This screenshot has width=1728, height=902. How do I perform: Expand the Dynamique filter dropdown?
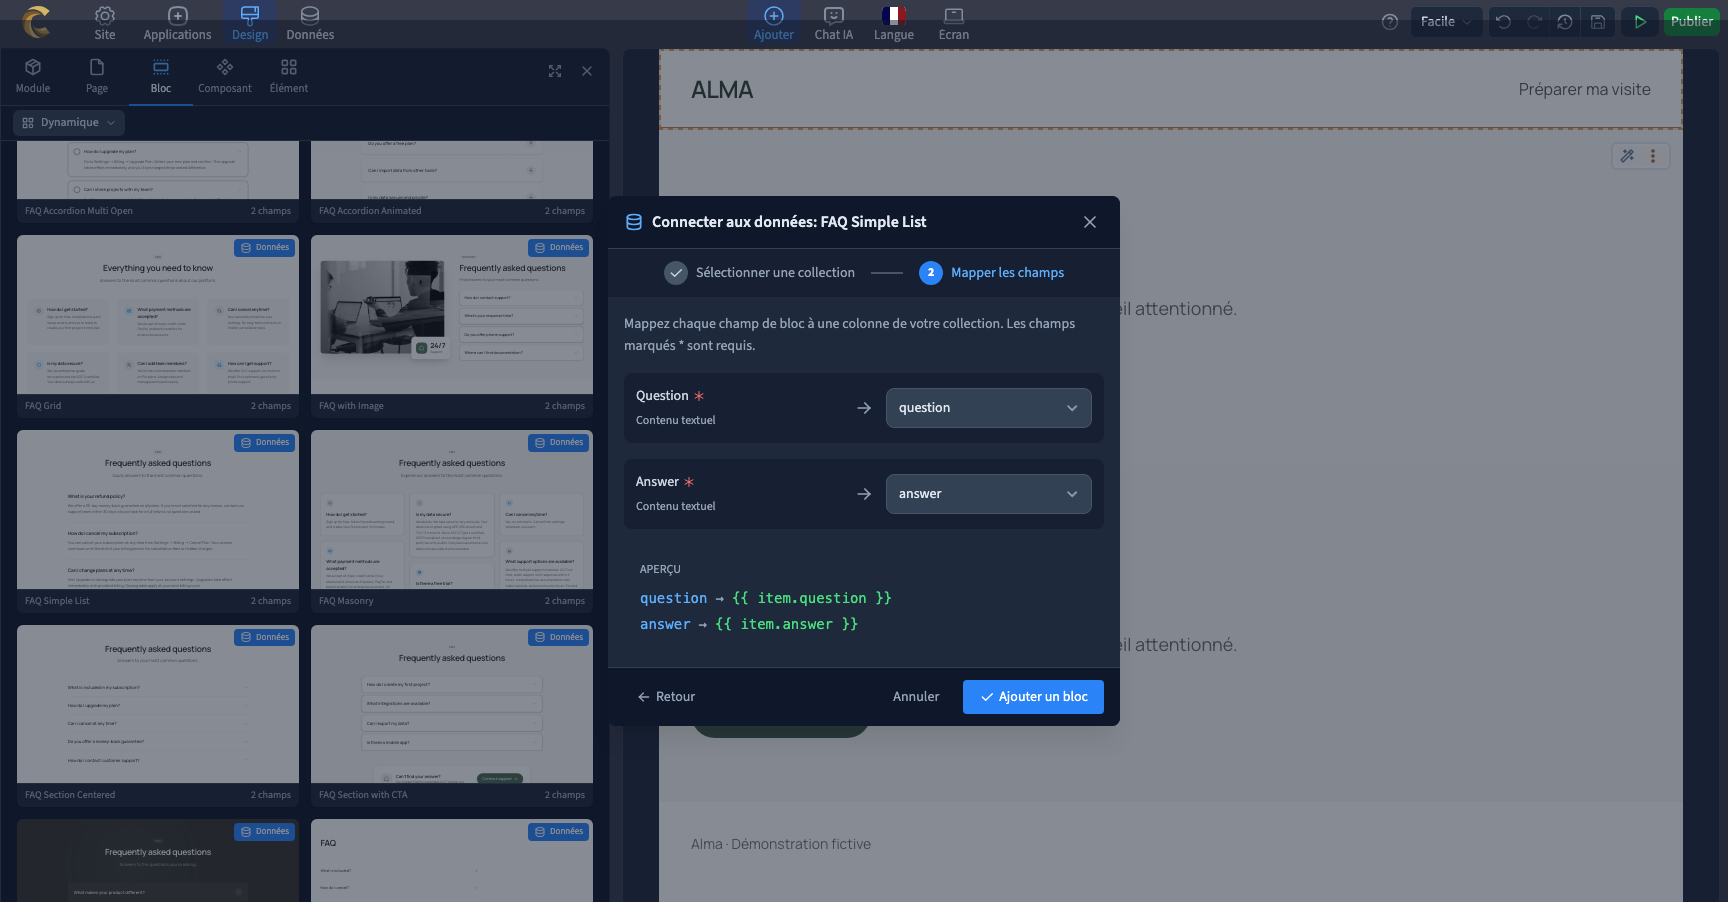(x=69, y=123)
